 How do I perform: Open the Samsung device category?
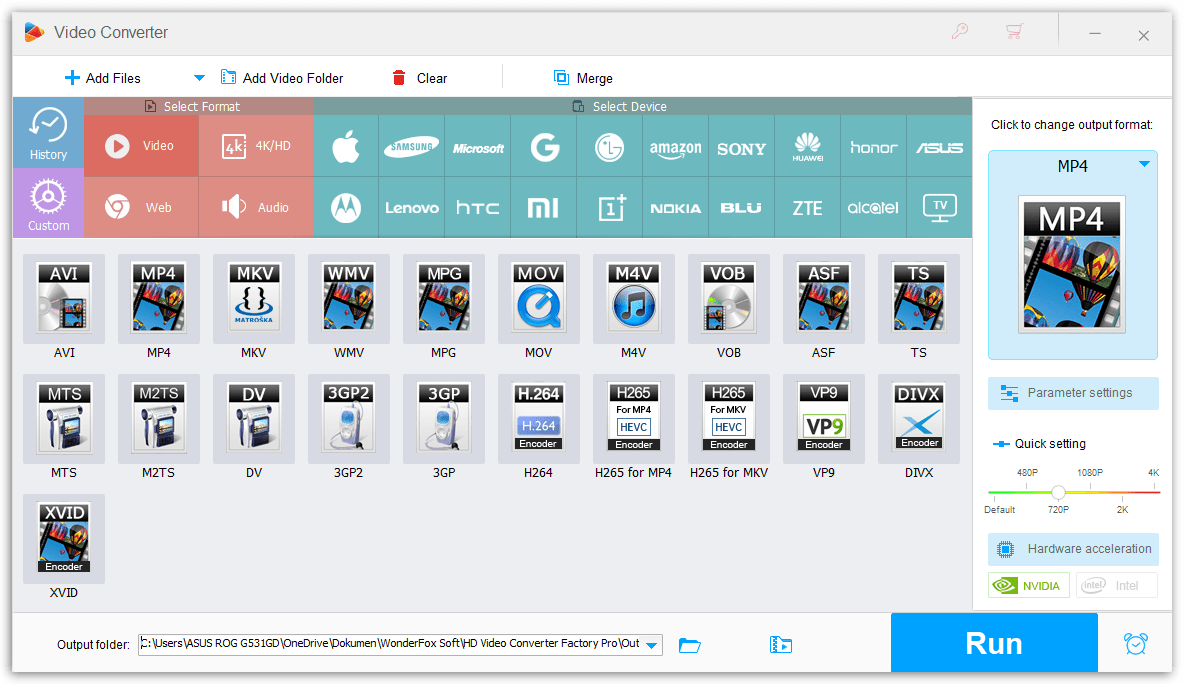point(412,146)
